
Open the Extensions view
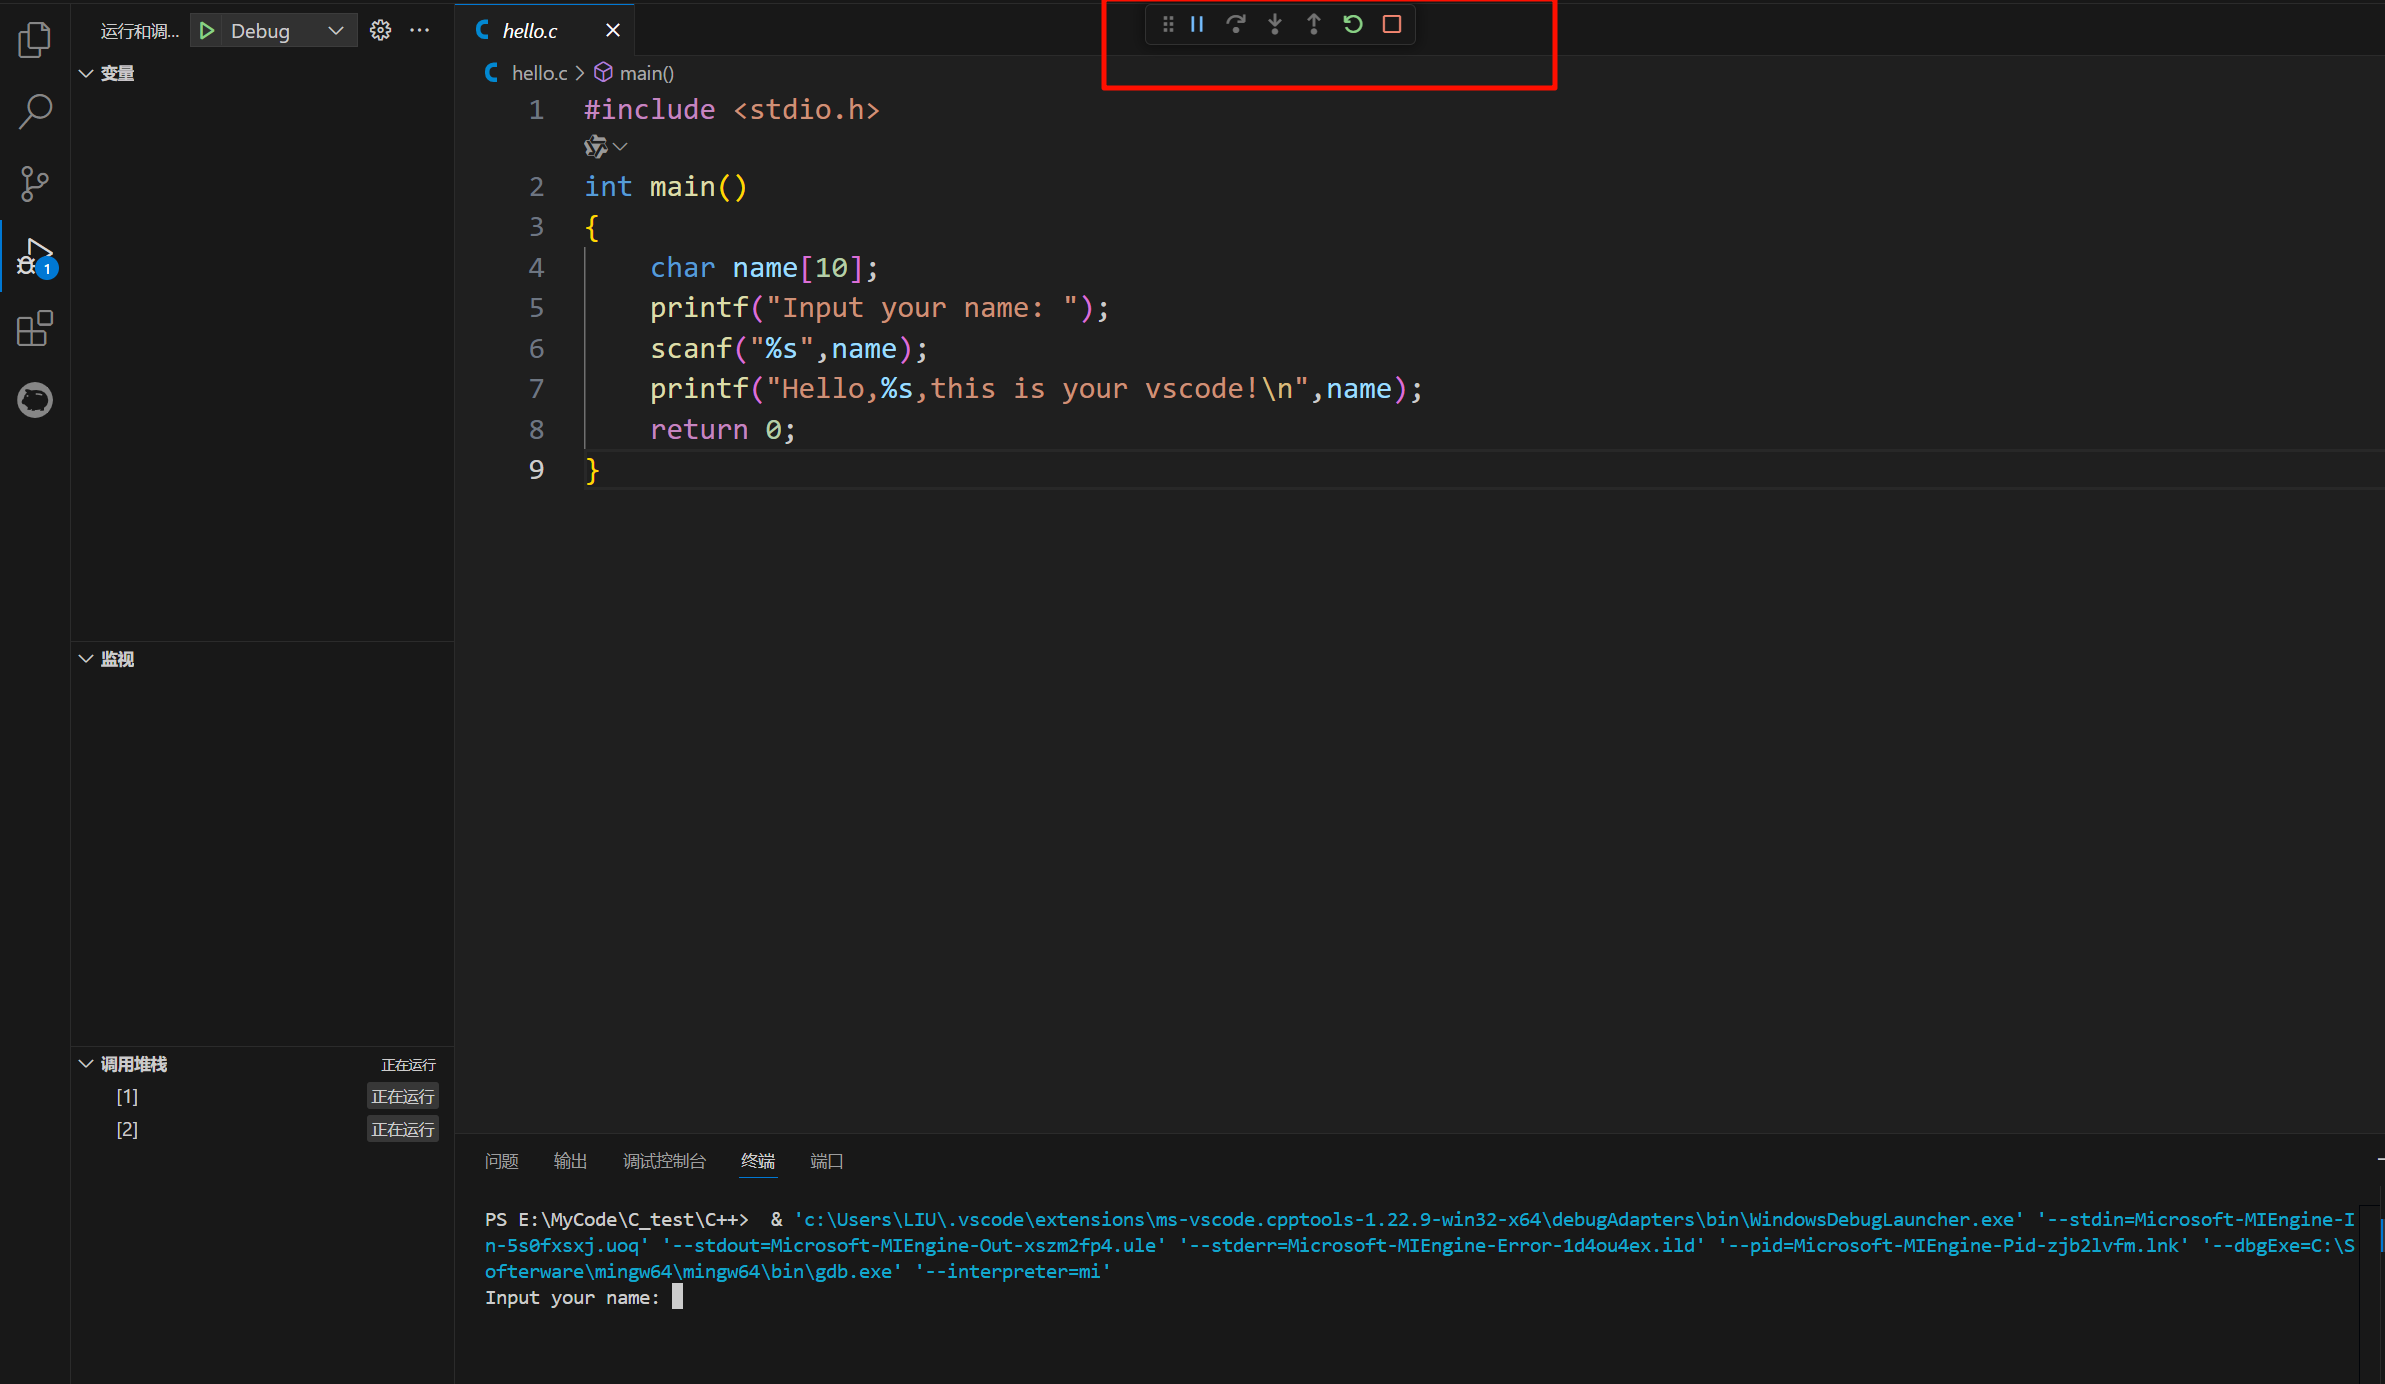coord(35,328)
